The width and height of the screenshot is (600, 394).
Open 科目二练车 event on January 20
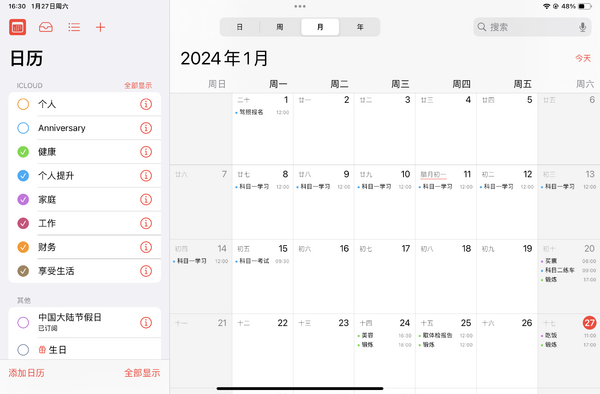coord(568,270)
